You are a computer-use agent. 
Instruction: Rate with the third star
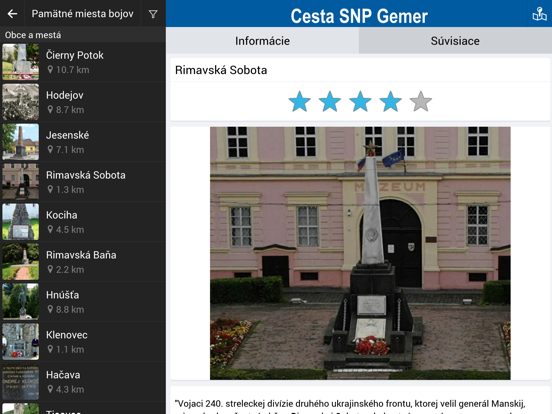click(x=360, y=101)
